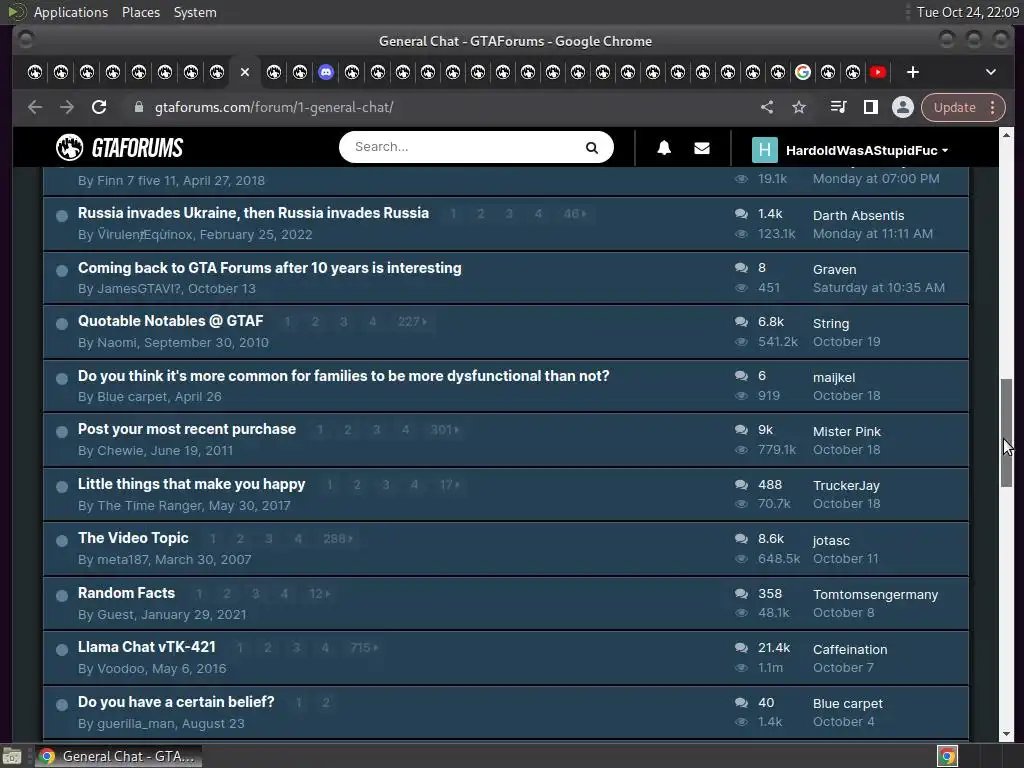
Task: Click unread dot of Random Facts topic
Action: (x=62, y=596)
